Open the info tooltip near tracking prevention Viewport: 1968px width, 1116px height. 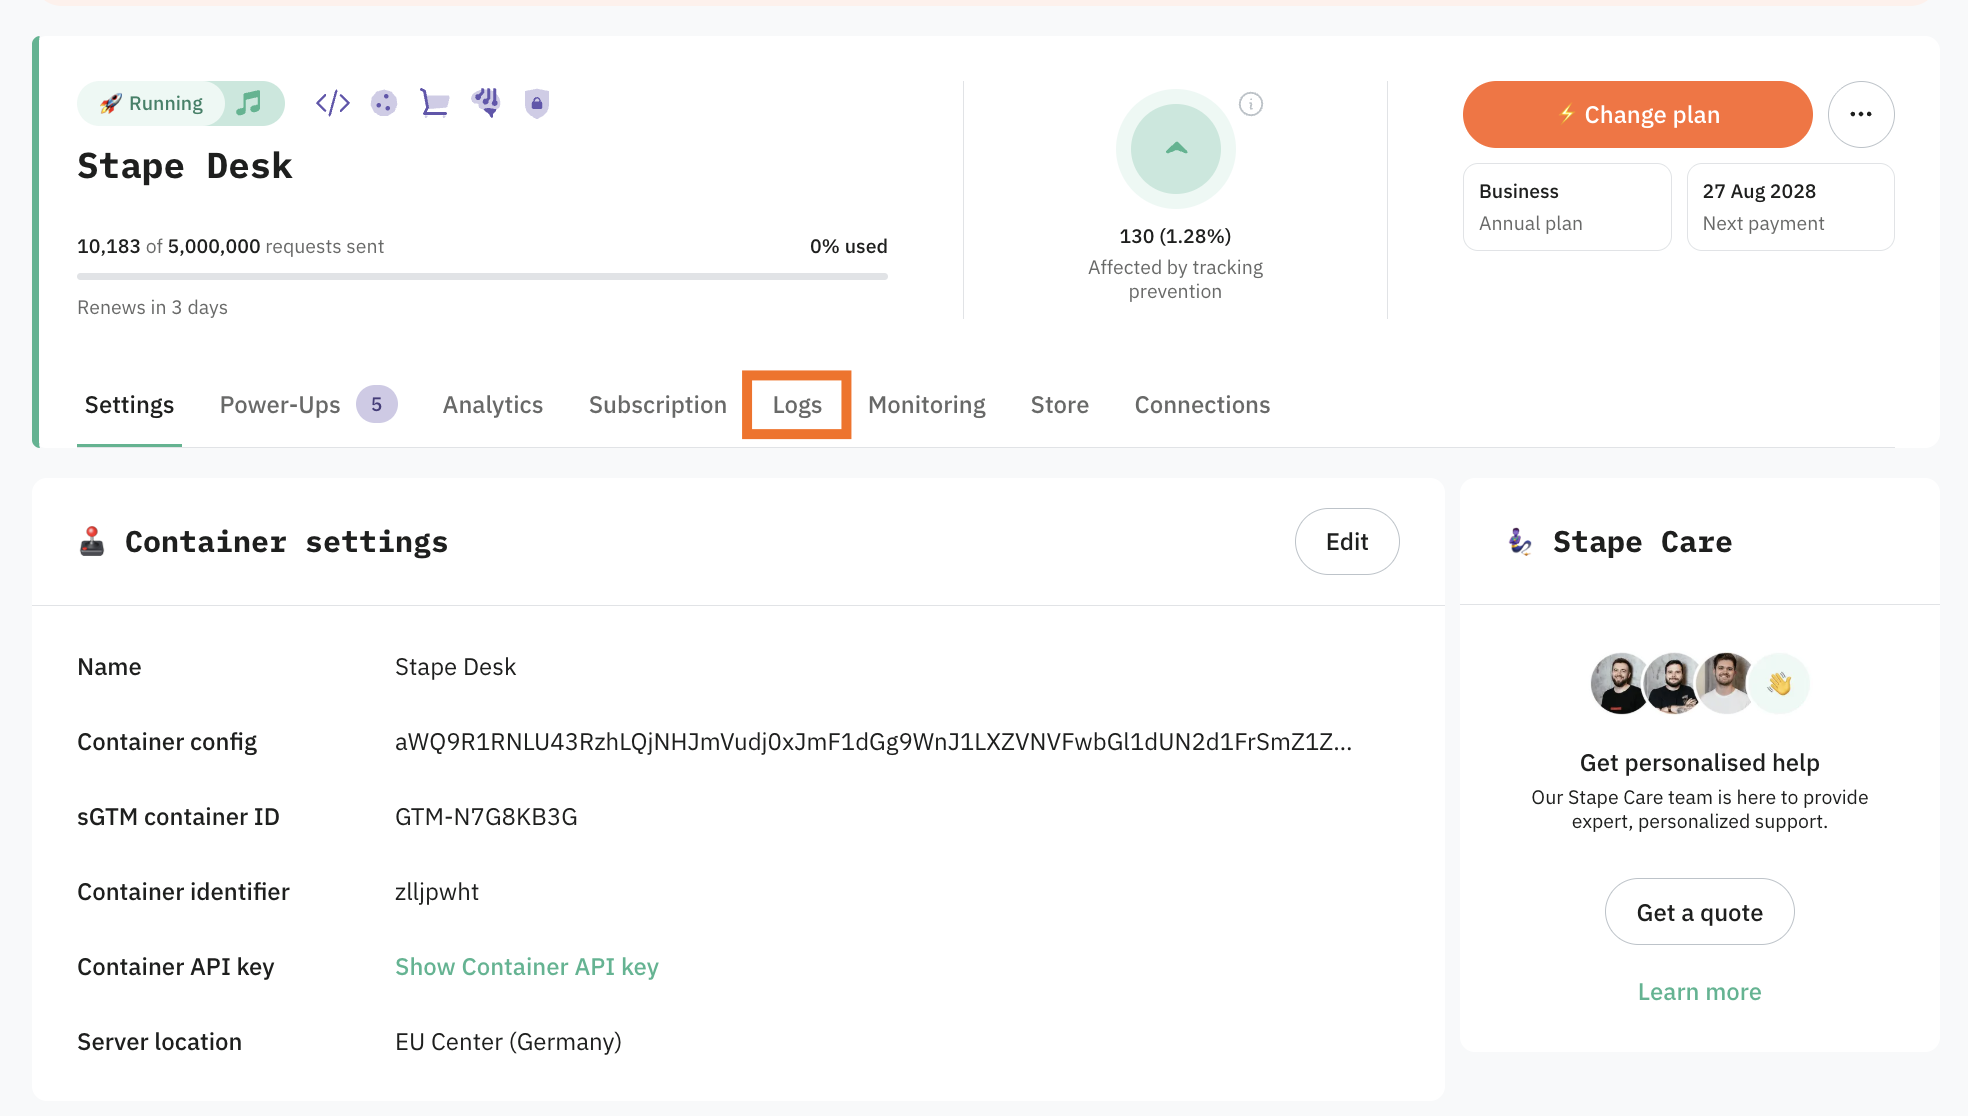click(x=1251, y=104)
